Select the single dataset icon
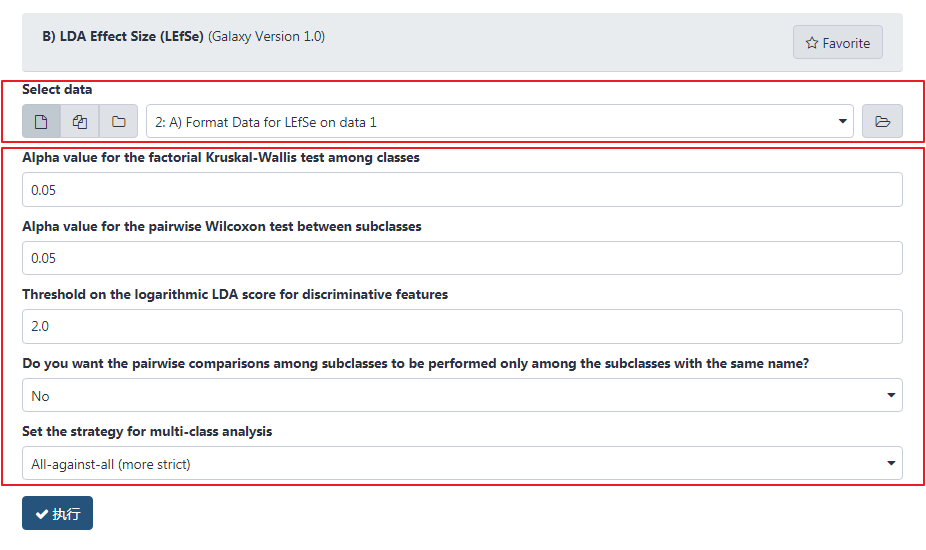This screenshot has width=926, height=550. click(41, 122)
